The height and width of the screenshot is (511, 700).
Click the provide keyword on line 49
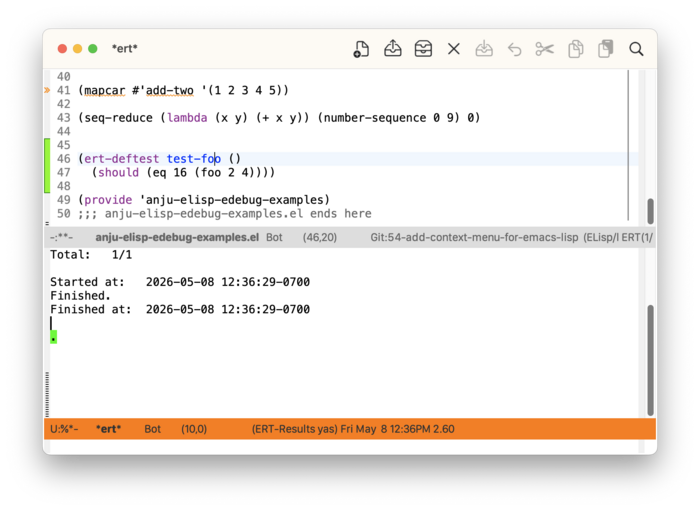108,200
